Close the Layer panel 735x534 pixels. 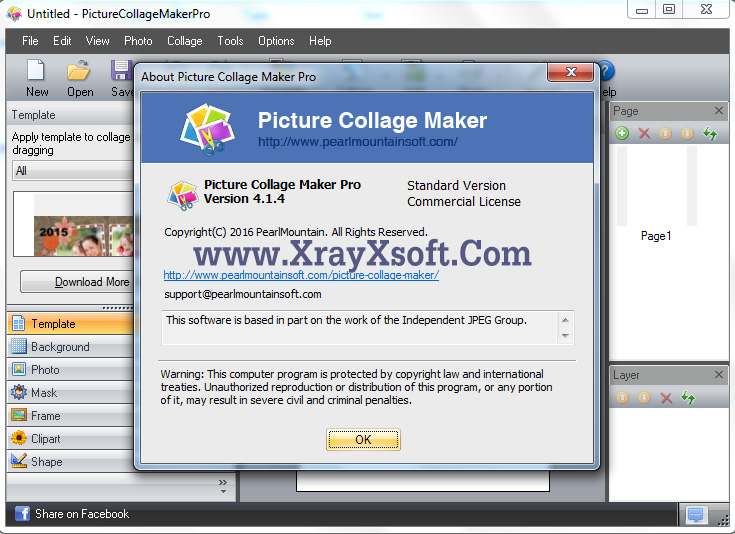tap(719, 375)
